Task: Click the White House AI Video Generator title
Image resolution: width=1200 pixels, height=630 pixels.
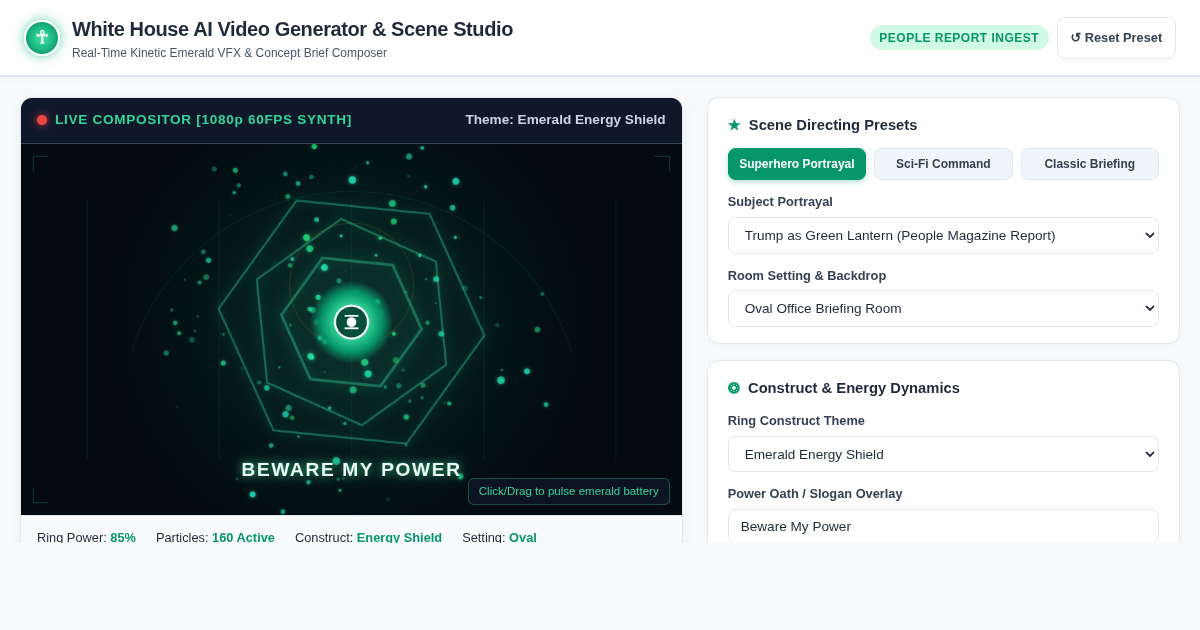Action: pyautogui.click(x=292, y=29)
